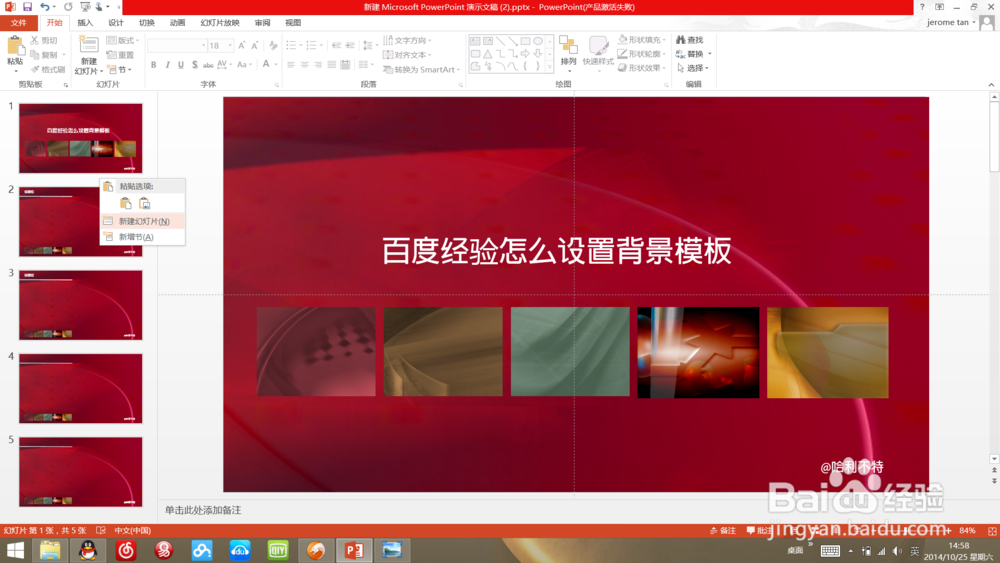Open Shape Effects (形状效果) menu
The width and height of the screenshot is (1000, 563).
pyautogui.click(x=642, y=68)
